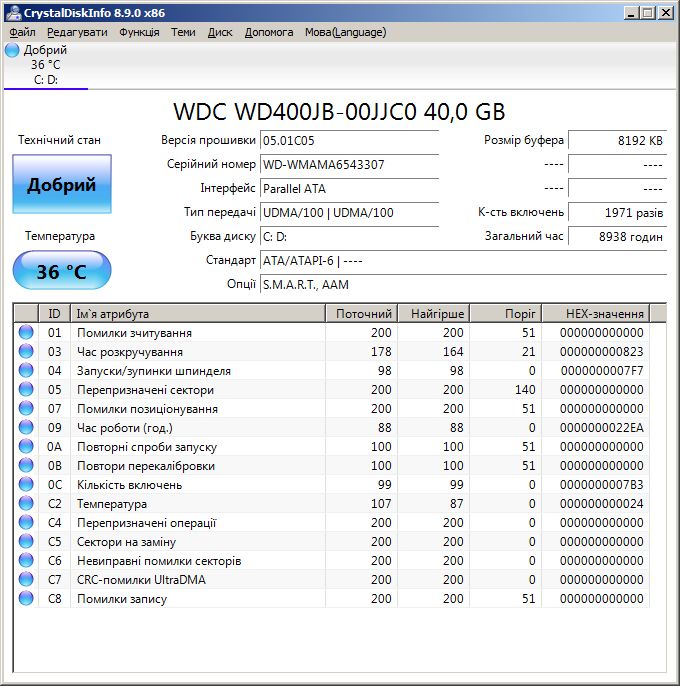Screen dimensions: 680x686
Task: Click status orb for row C4 Перепризначені операції
Action: click(26, 522)
